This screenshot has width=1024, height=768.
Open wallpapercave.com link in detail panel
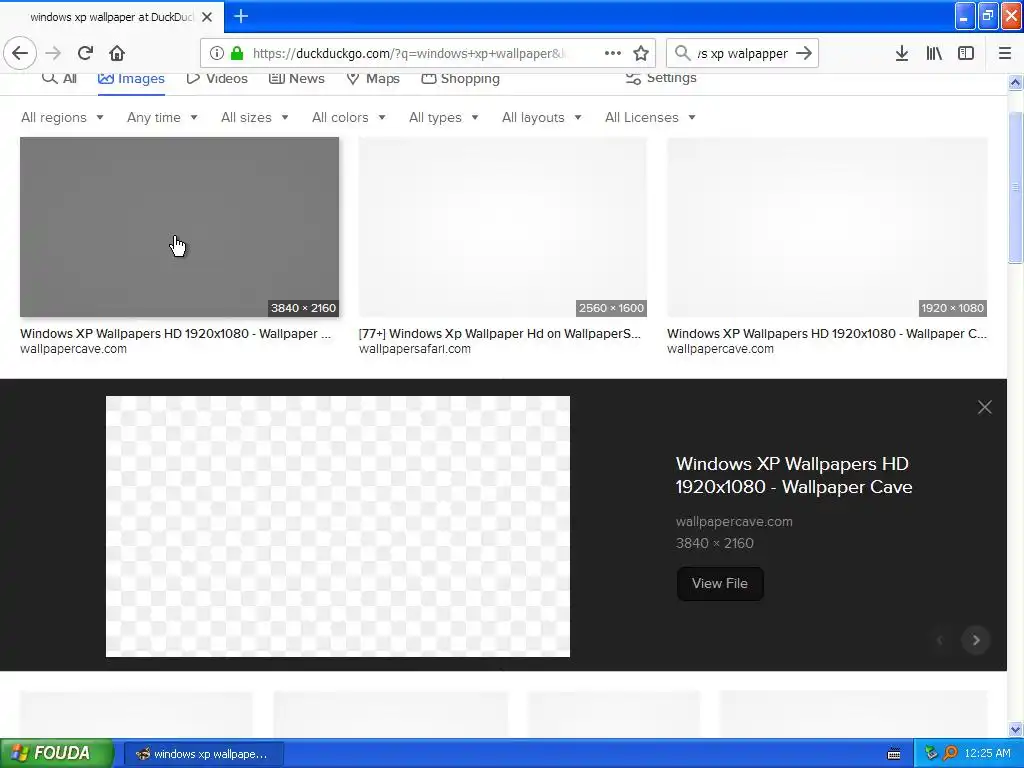point(734,522)
